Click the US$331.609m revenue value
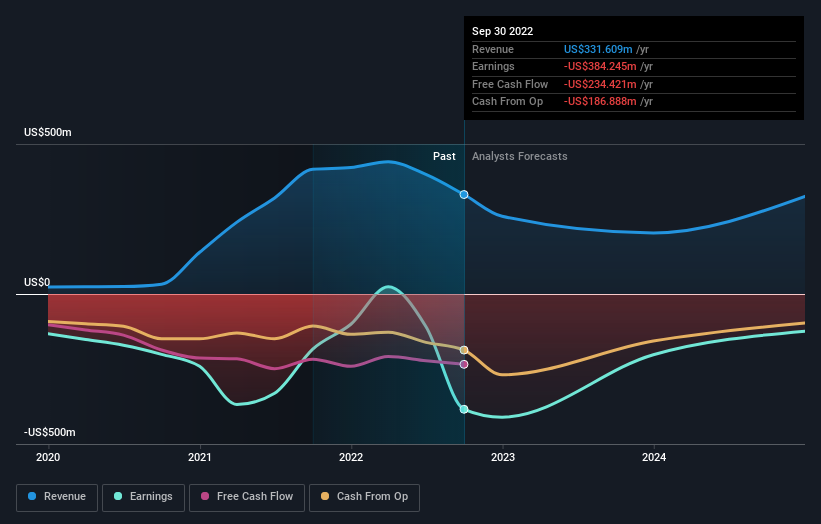This screenshot has height=524, width=821. [598, 49]
